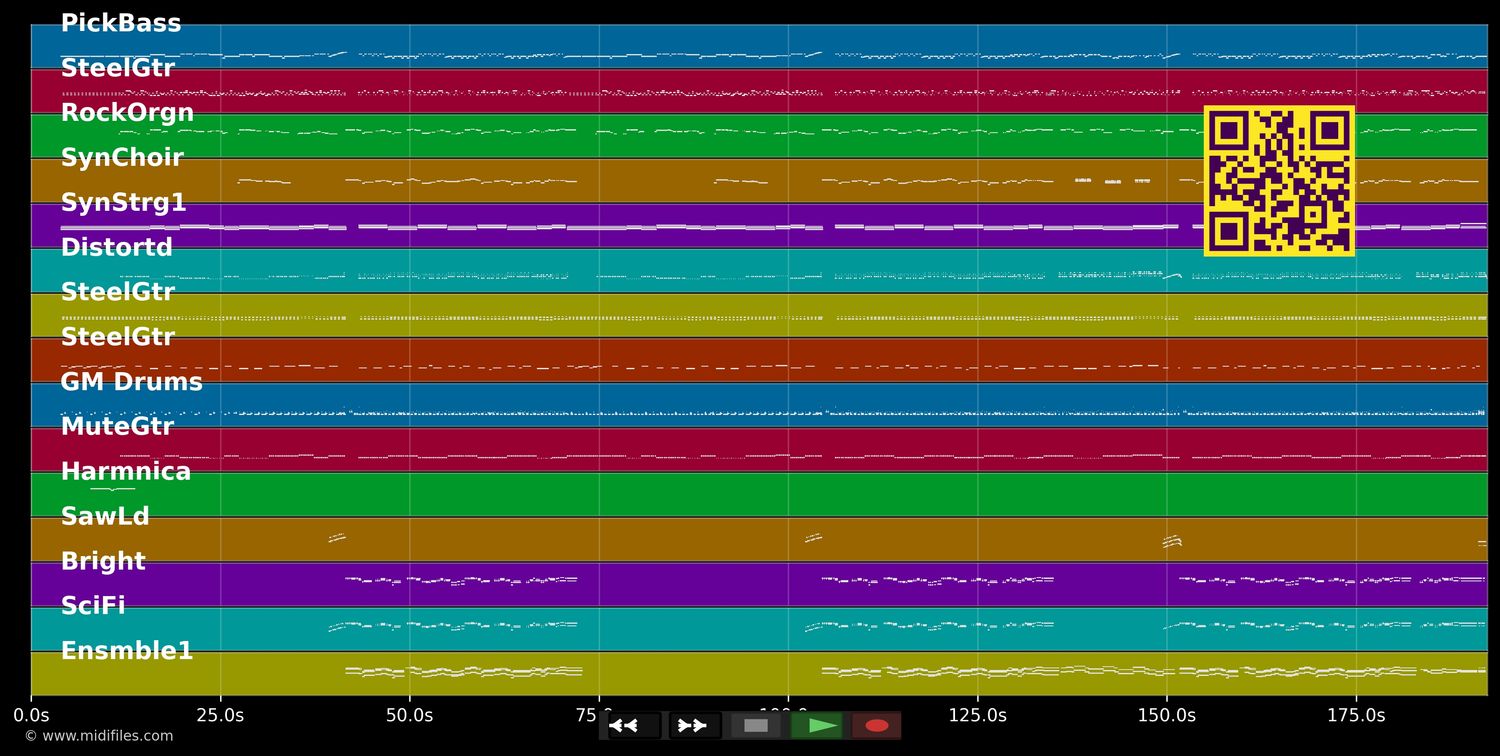Viewport: 1500px width, 756px height.
Task: Stop playback with the gray square button
Action: [x=756, y=726]
